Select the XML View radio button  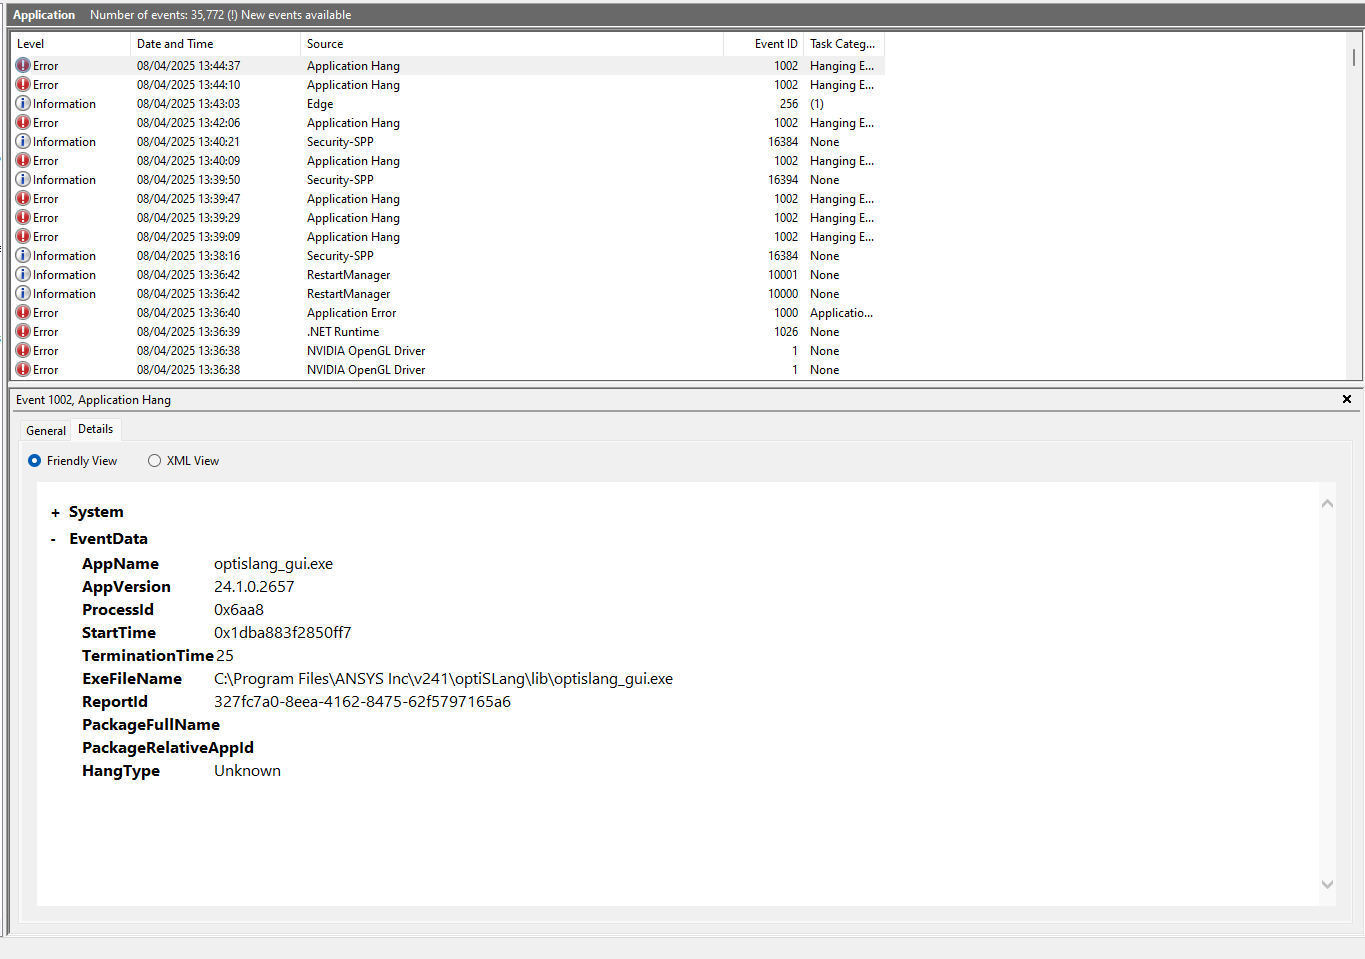[154, 461]
